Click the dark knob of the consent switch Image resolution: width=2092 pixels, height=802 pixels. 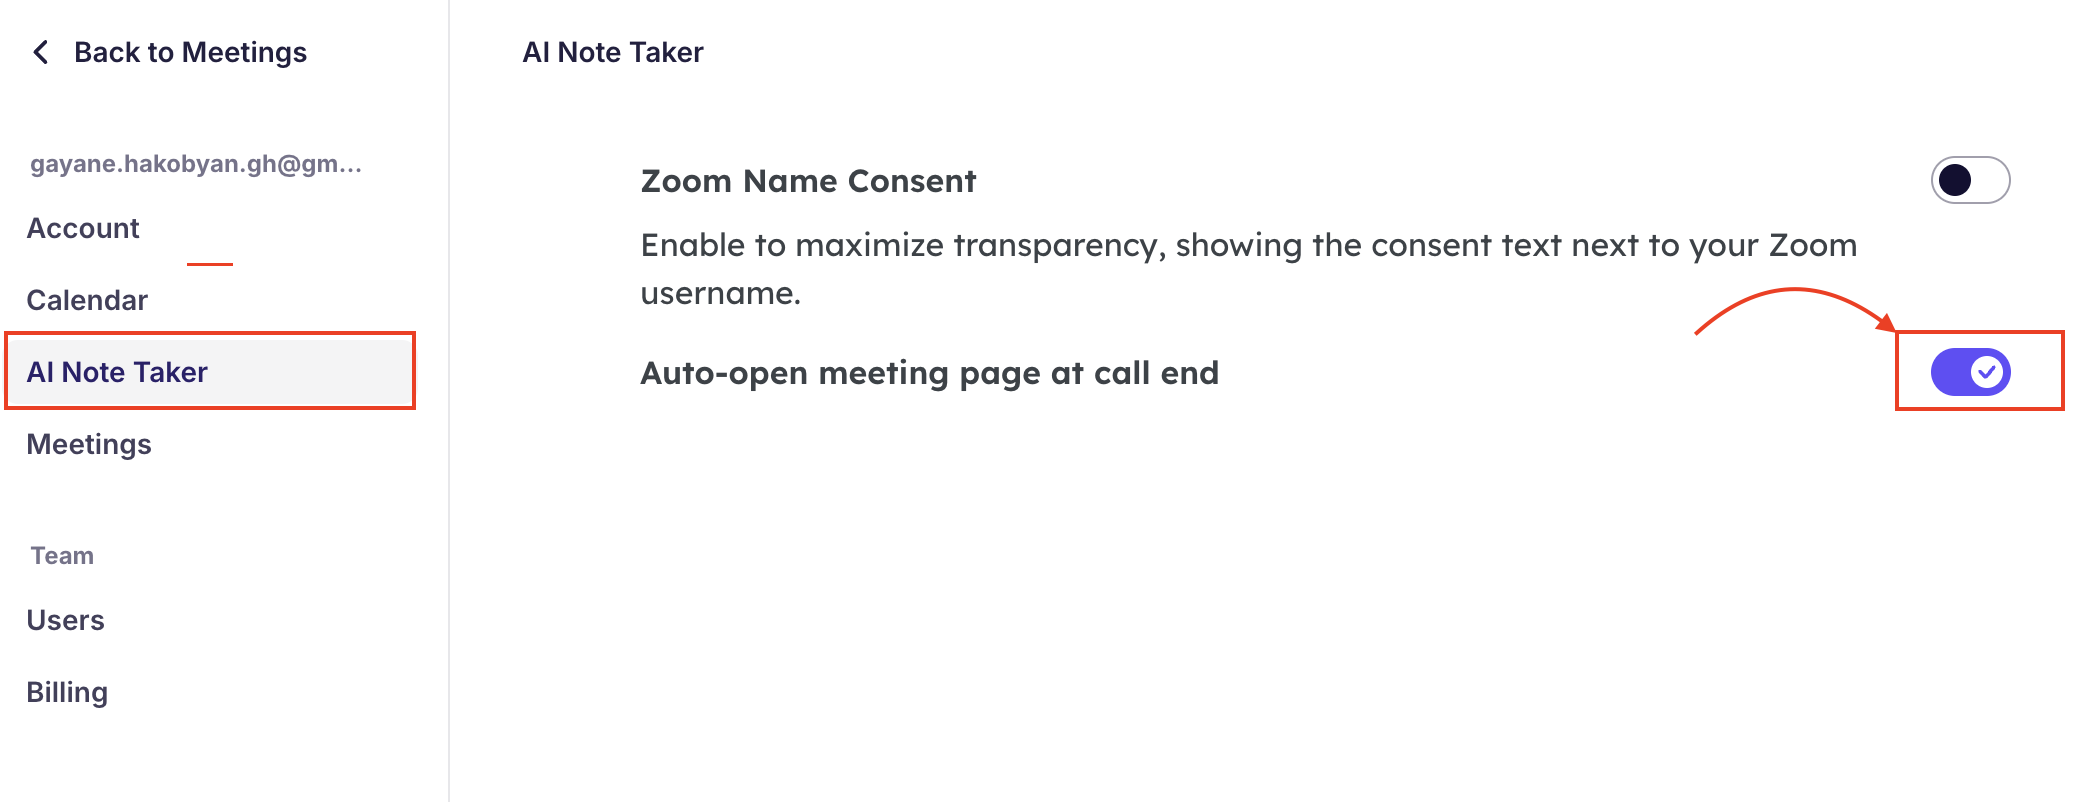coord(1954,180)
